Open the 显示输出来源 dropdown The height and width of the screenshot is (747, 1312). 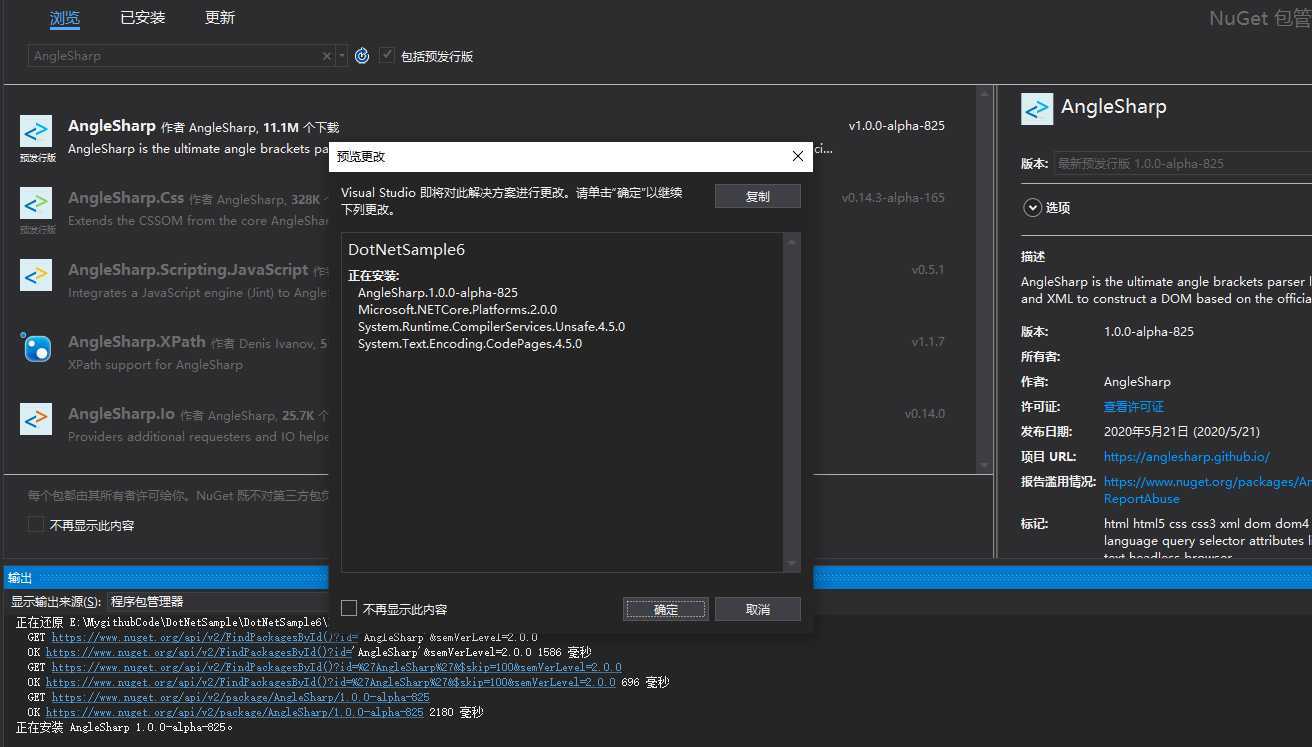tap(217, 601)
